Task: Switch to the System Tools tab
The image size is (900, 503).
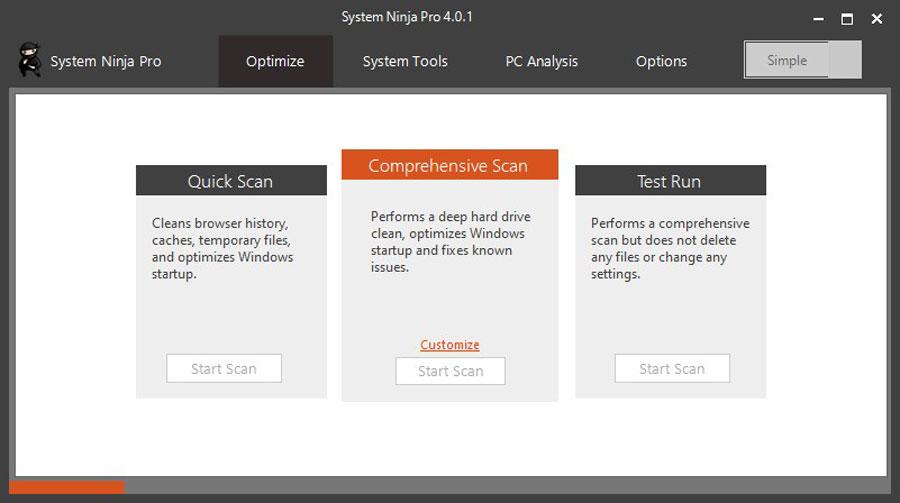Action: [x=405, y=61]
